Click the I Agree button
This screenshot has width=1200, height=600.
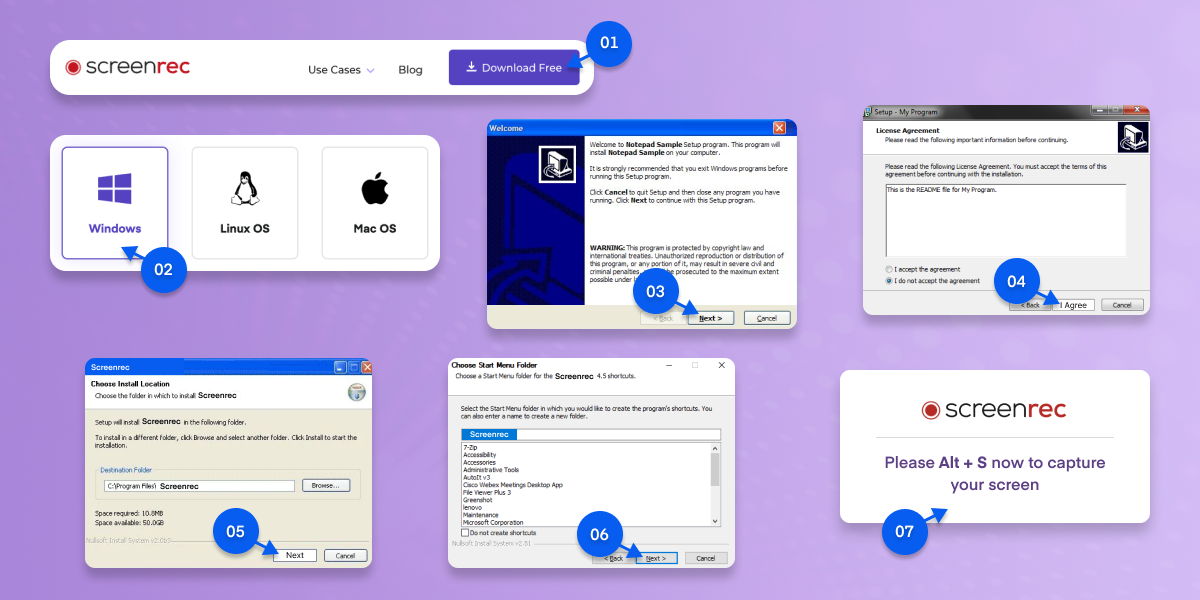tap(1074, 305)
